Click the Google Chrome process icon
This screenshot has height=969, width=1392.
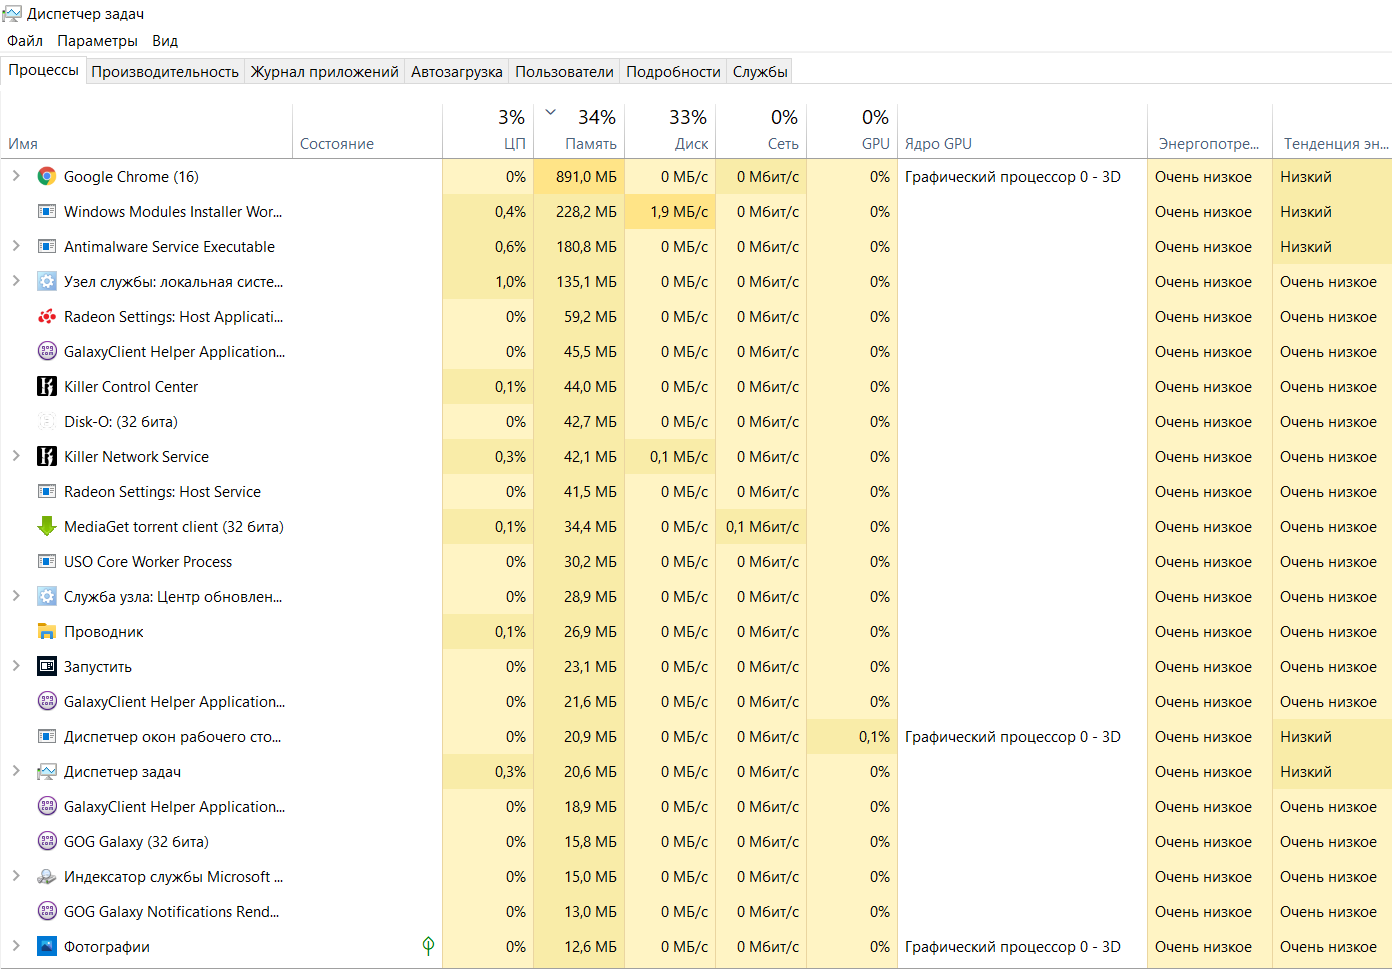[47, 177]
